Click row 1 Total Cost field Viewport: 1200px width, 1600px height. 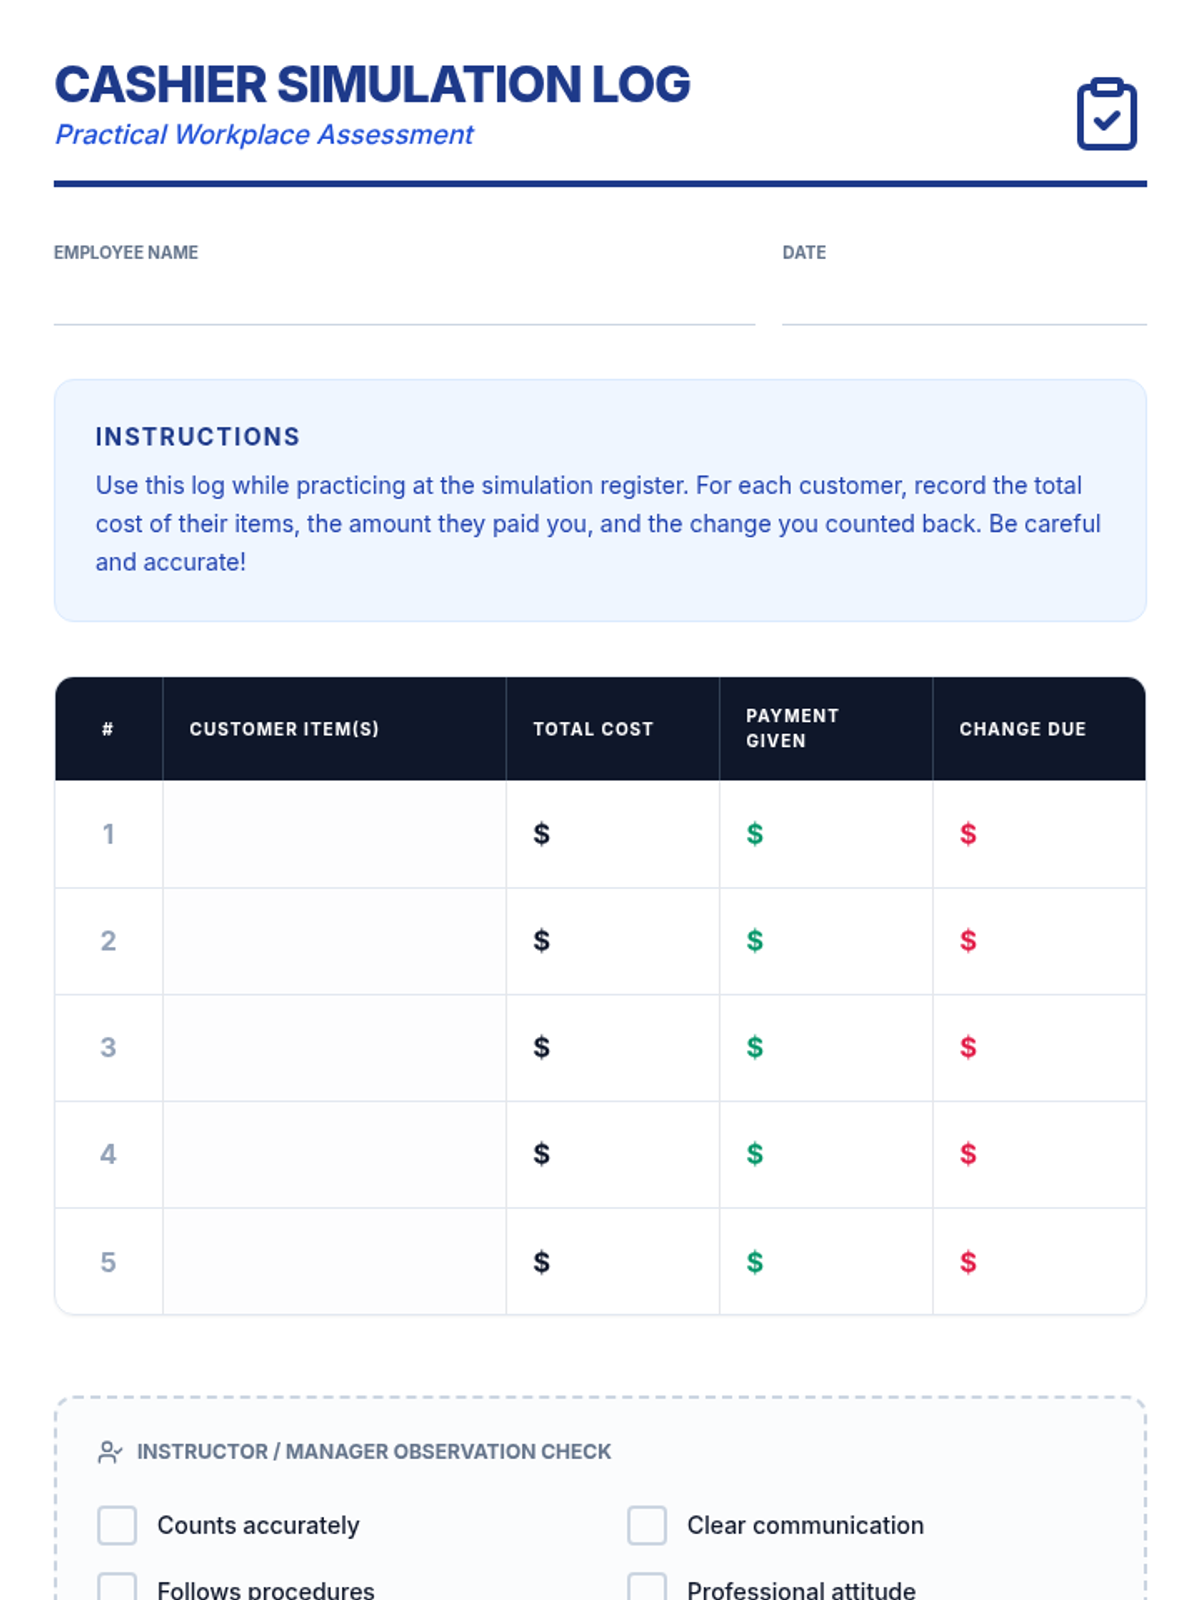click(624, 834)
